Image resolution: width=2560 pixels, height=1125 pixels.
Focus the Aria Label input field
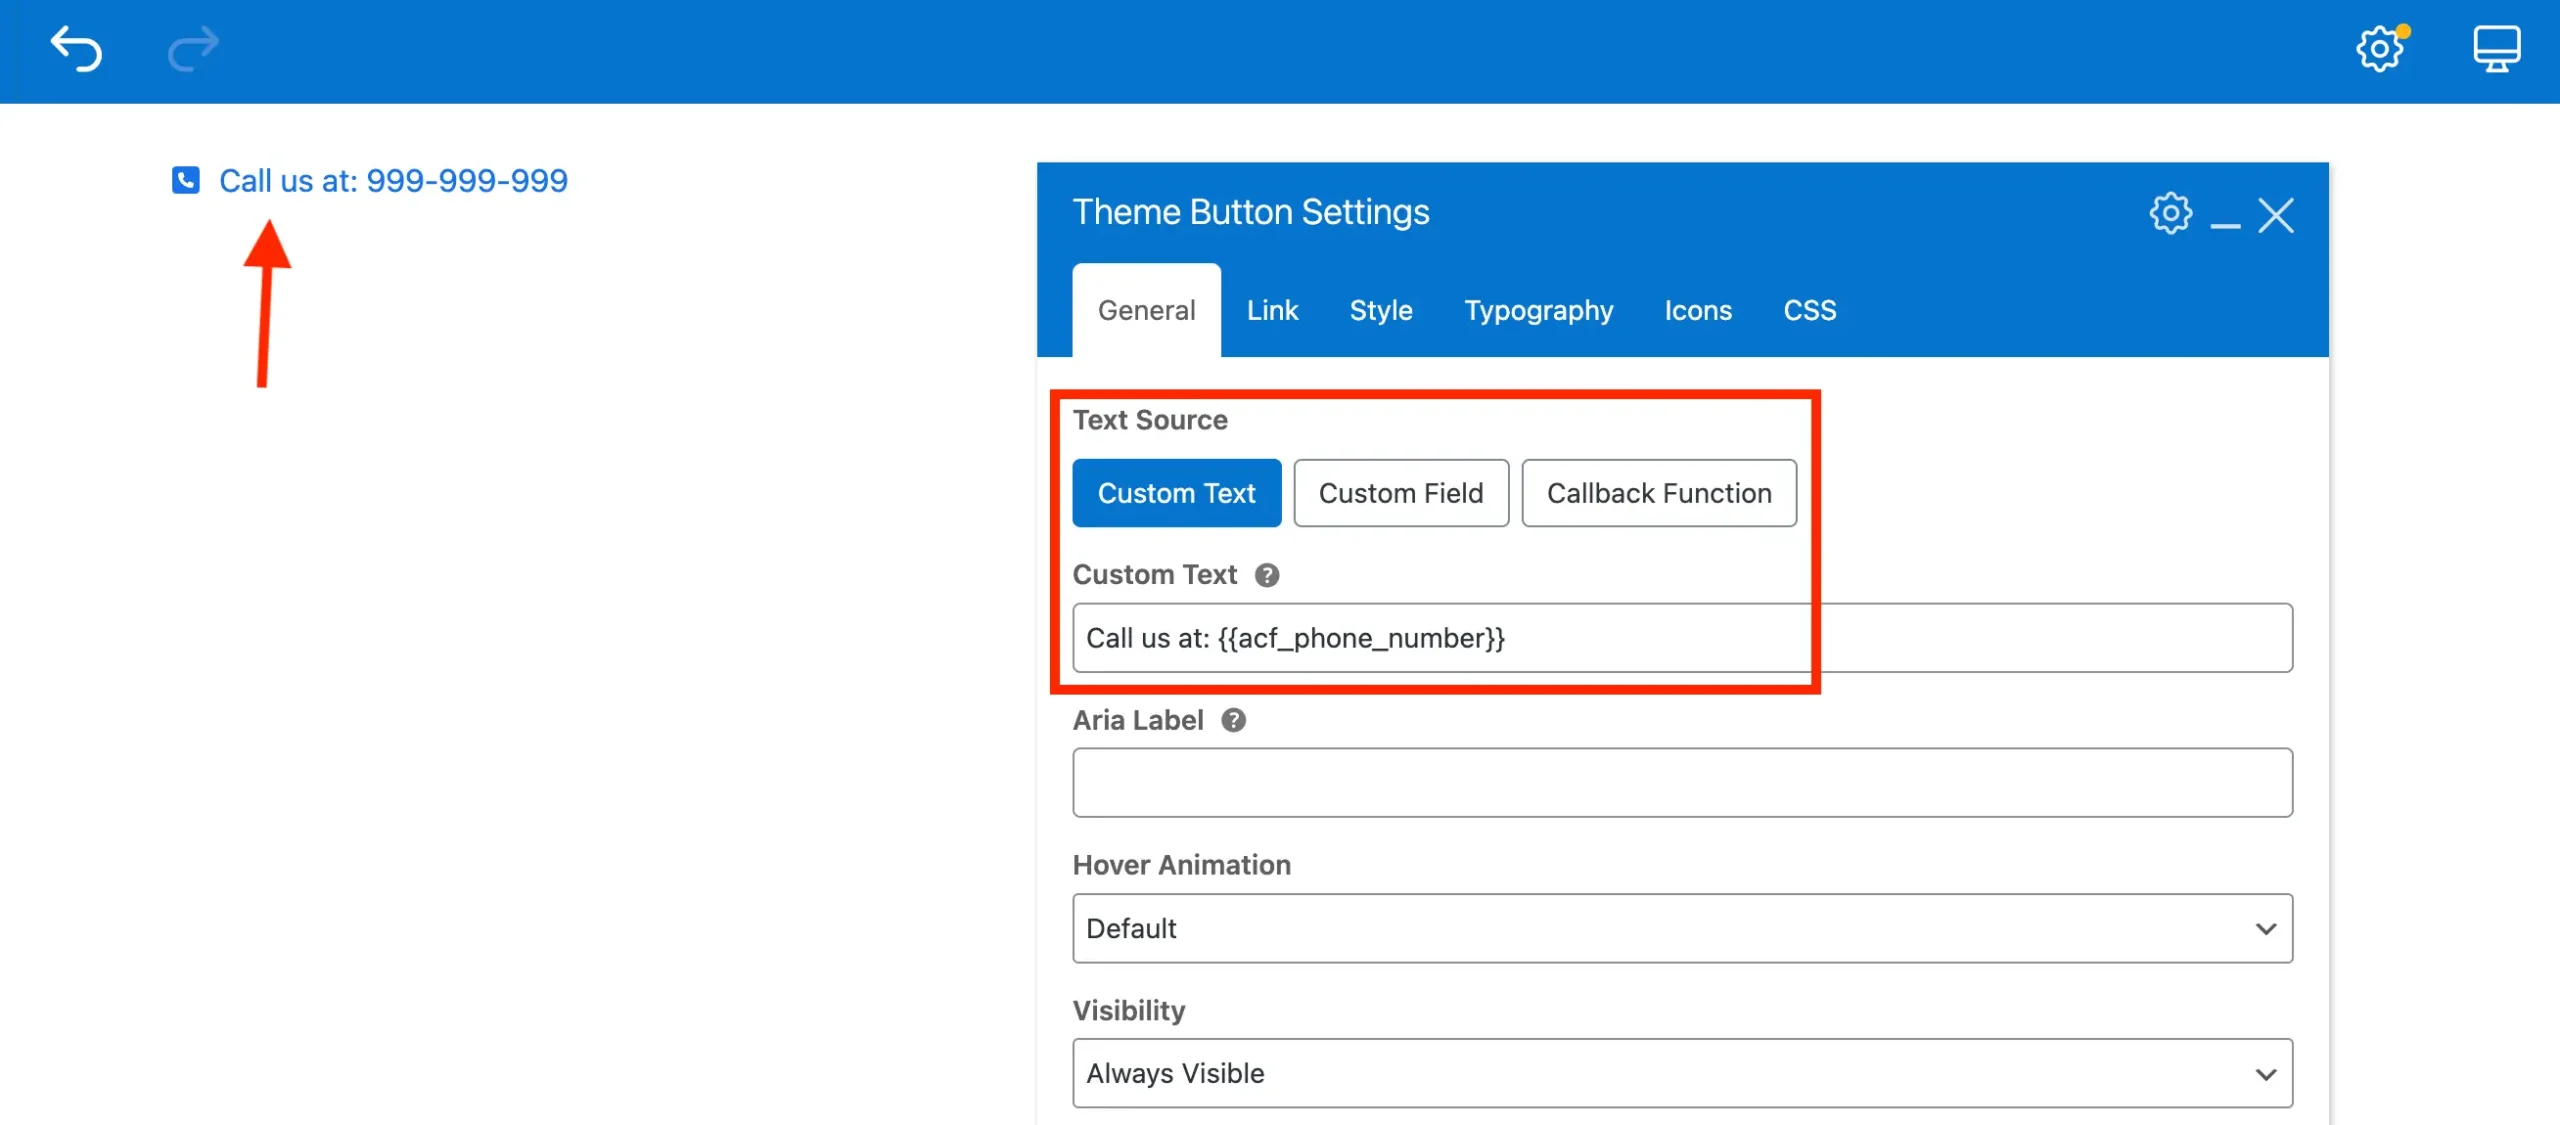(x=1682, y=783)
